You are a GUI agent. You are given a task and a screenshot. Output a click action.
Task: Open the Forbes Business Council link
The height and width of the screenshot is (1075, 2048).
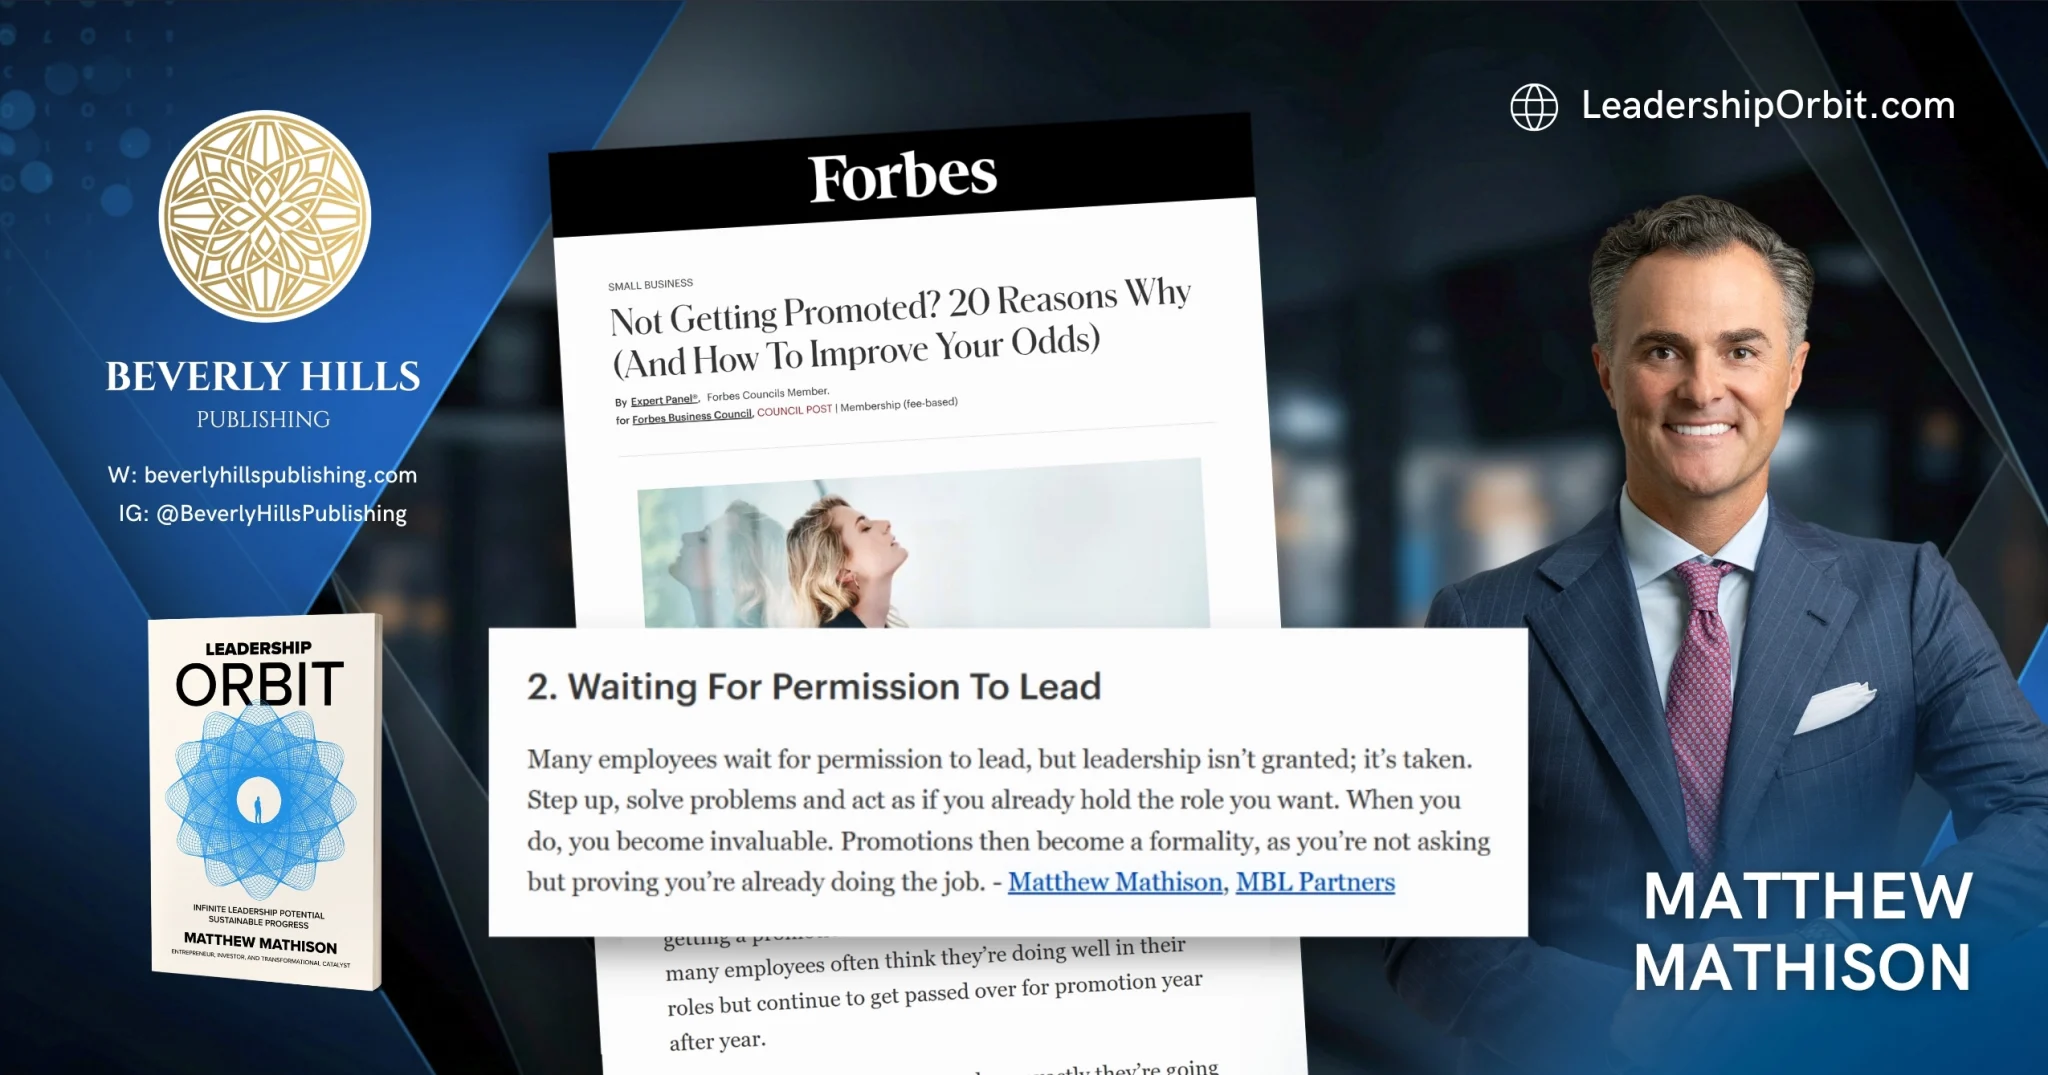point(692,417)
